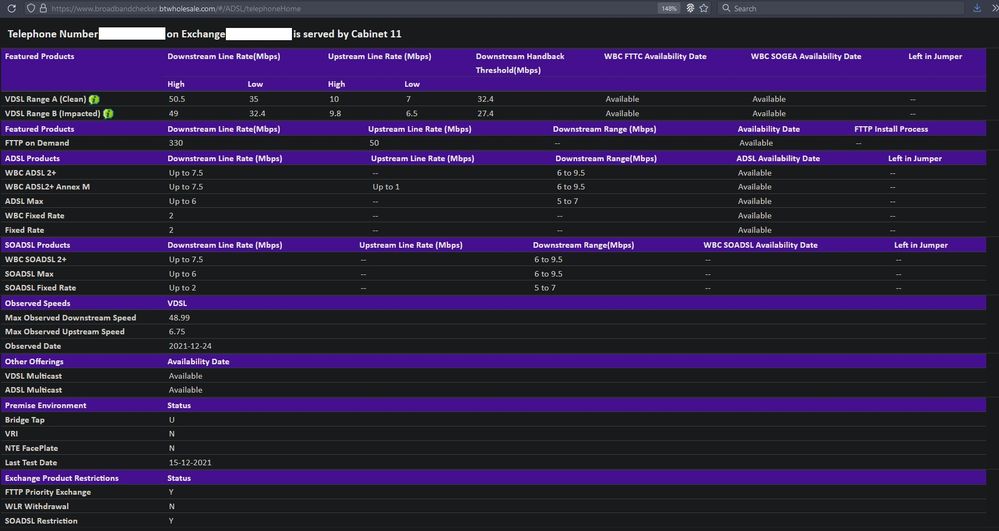Click the 'WBC ADSL2+ Annex M' row label
999x531 pixels.
click(x=47, y=187)
